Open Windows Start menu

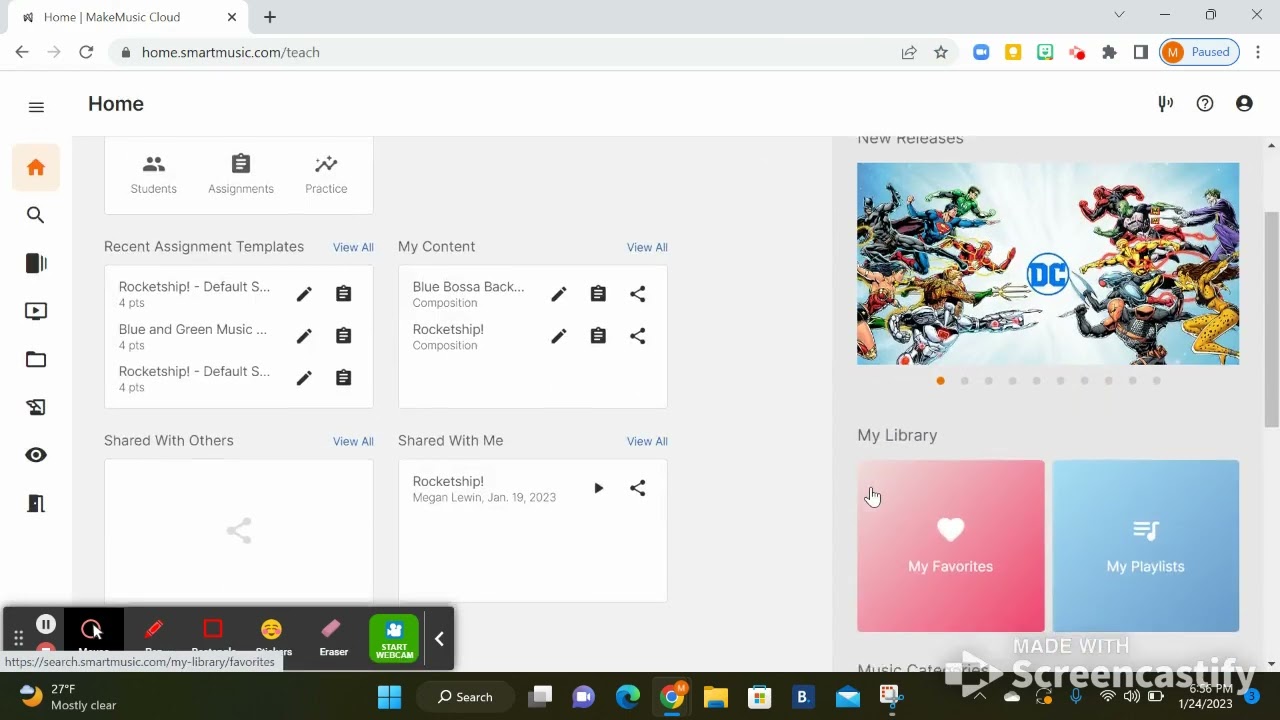click(389, 697)
